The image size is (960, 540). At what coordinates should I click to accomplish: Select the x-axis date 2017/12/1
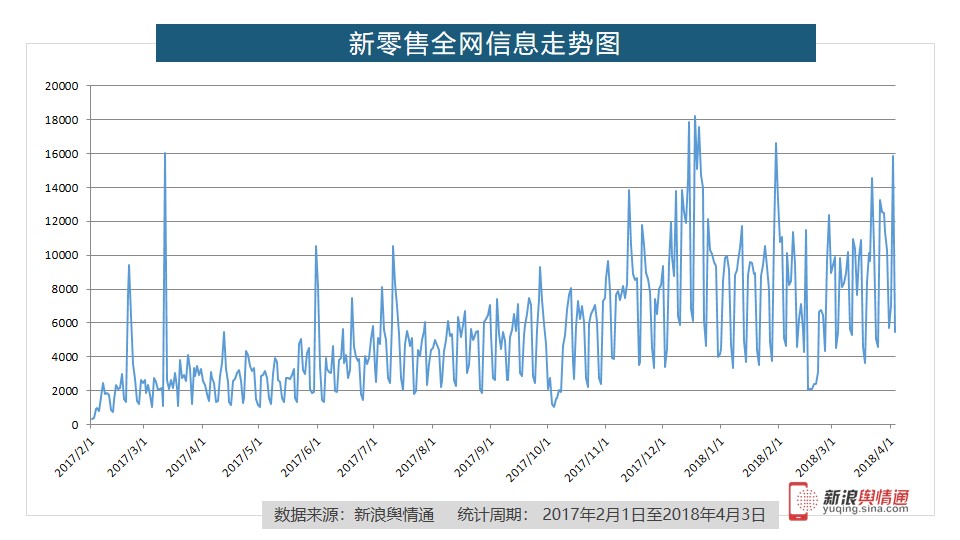643,459
